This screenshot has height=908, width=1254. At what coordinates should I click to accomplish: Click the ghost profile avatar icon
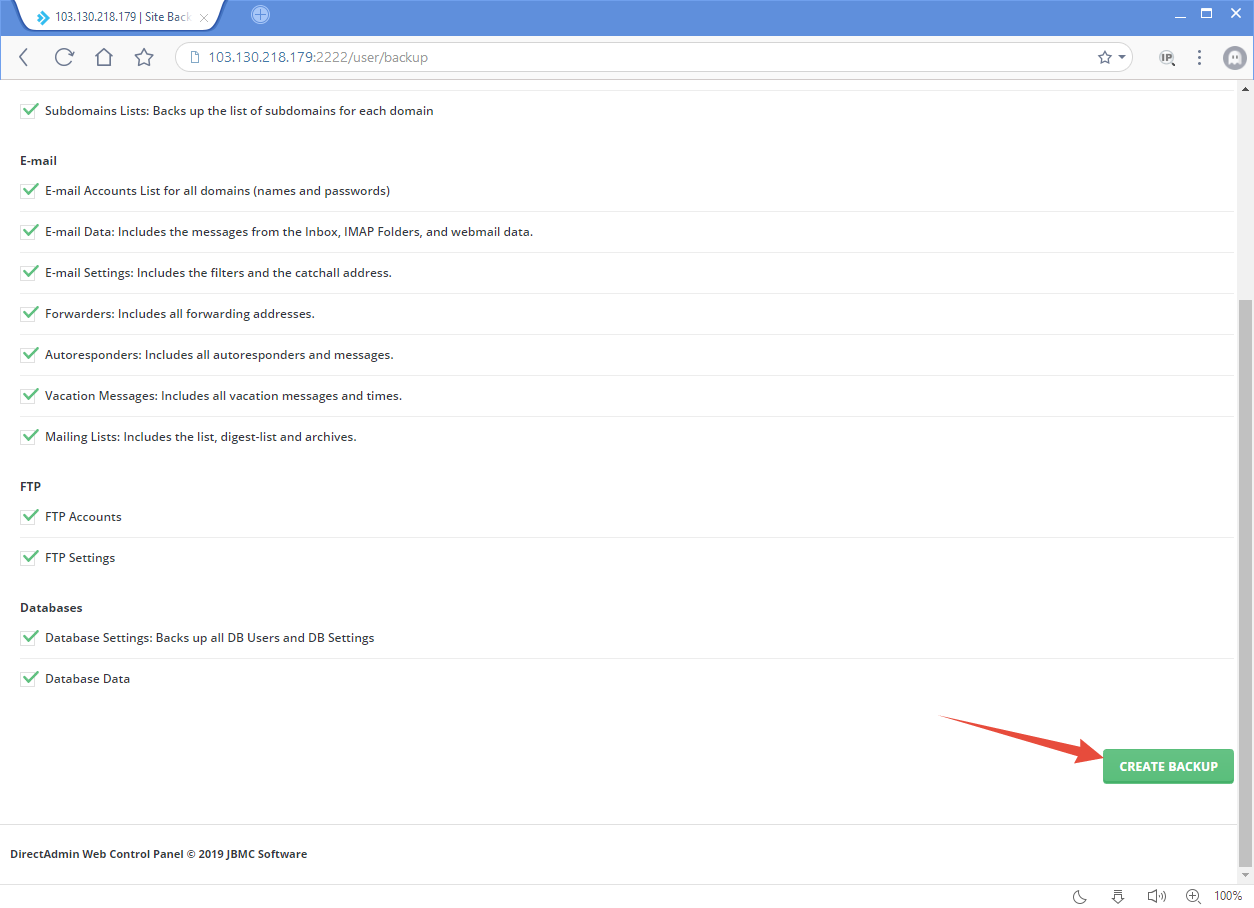pyautogui.click(x=1235, y=57)
